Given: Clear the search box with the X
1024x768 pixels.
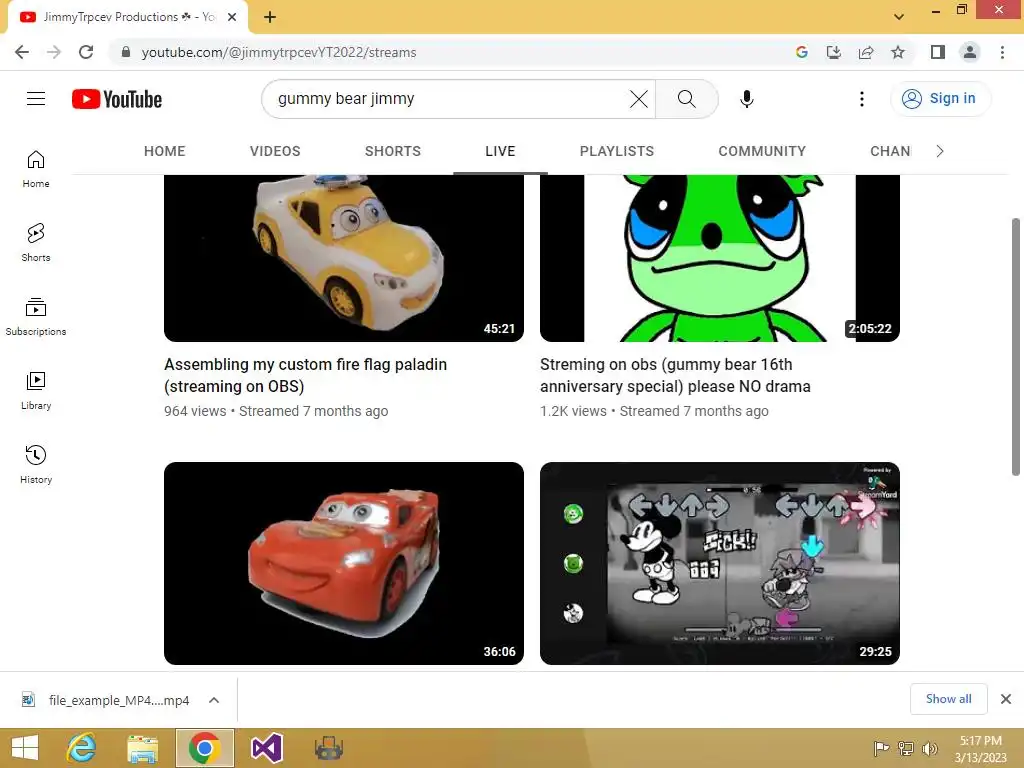Looking at the screenshot, I should (639, 99).
